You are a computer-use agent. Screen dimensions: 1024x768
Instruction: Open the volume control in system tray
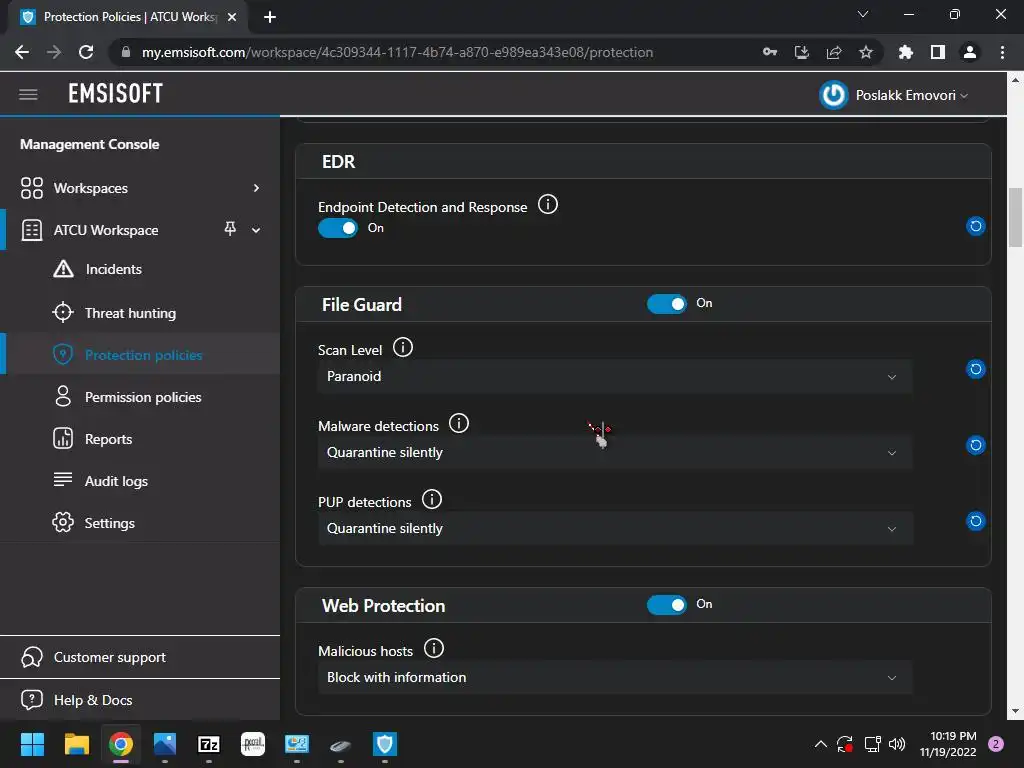[x=897, y=744]
